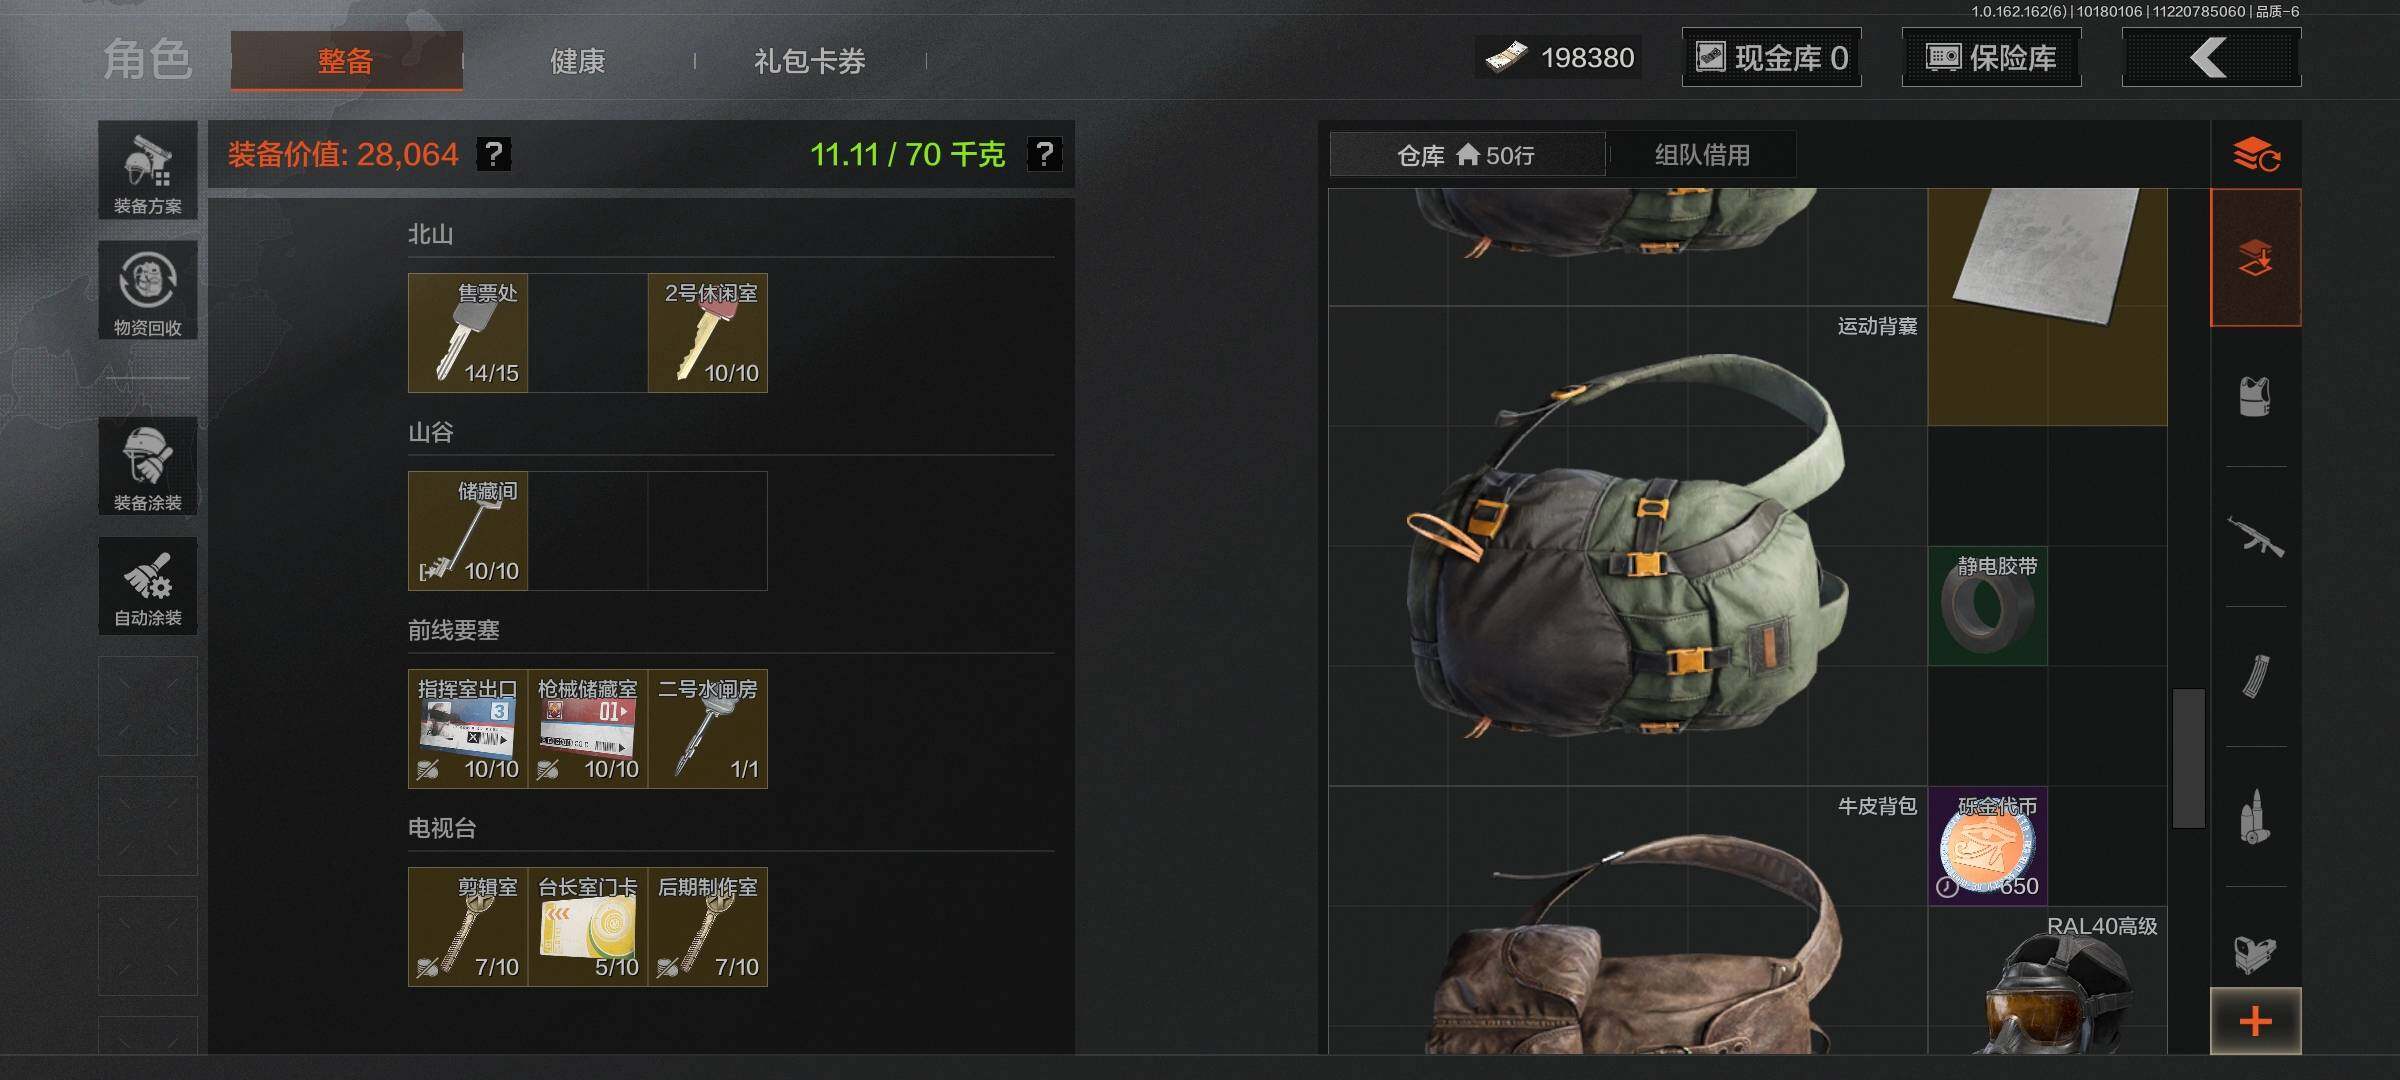The image size is (2400, 1080).
Task: Filter stash by body armor icon
Action: pos(2256,396)
